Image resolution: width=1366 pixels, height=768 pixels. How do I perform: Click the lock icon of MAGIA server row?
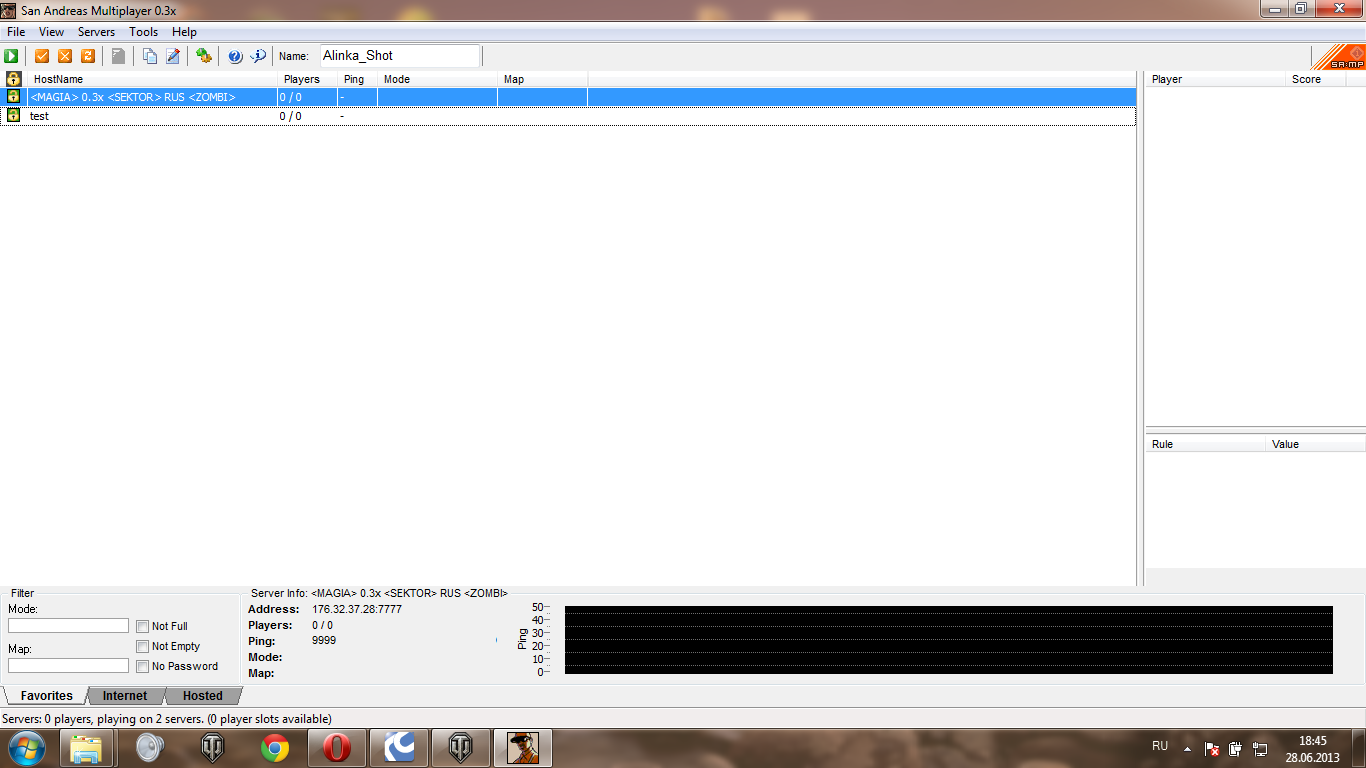click(x=13, y=97)
